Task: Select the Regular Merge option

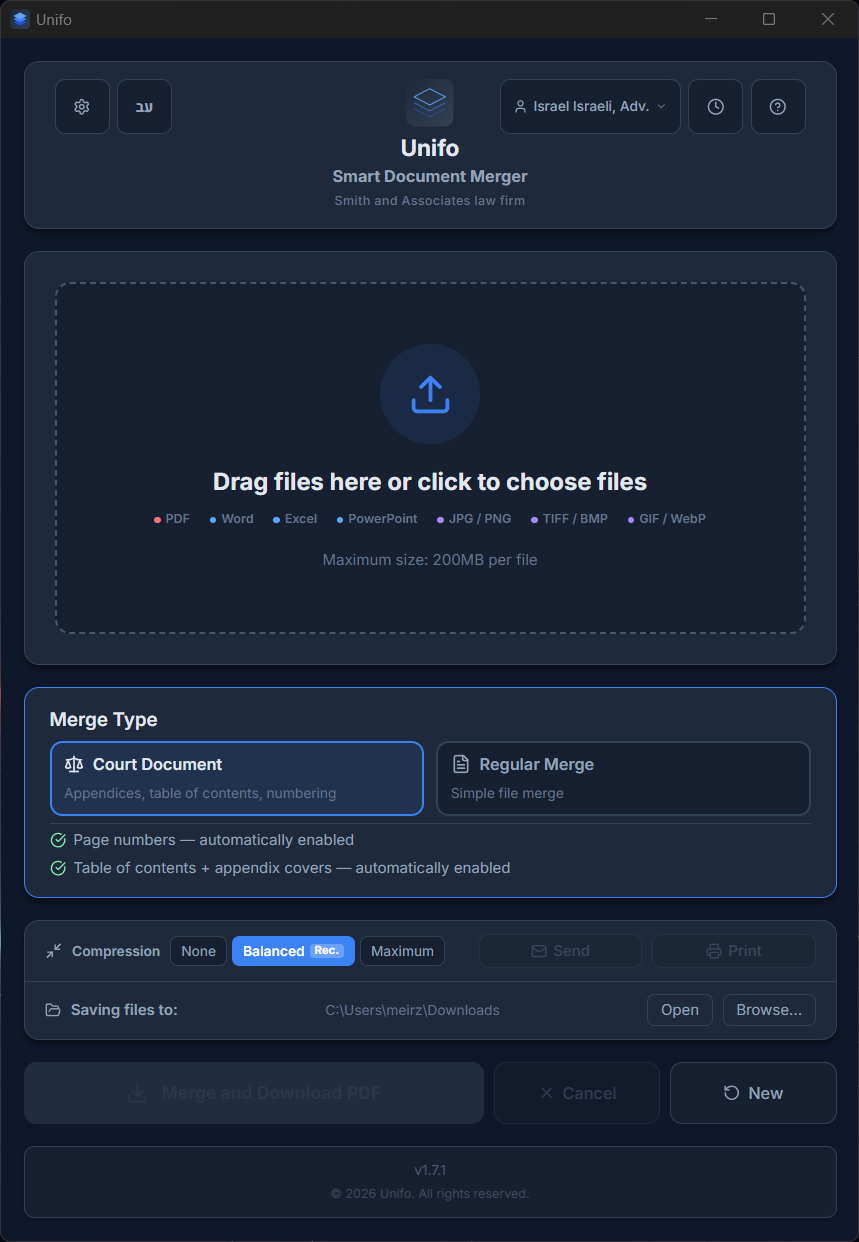Action: (623, 778)
